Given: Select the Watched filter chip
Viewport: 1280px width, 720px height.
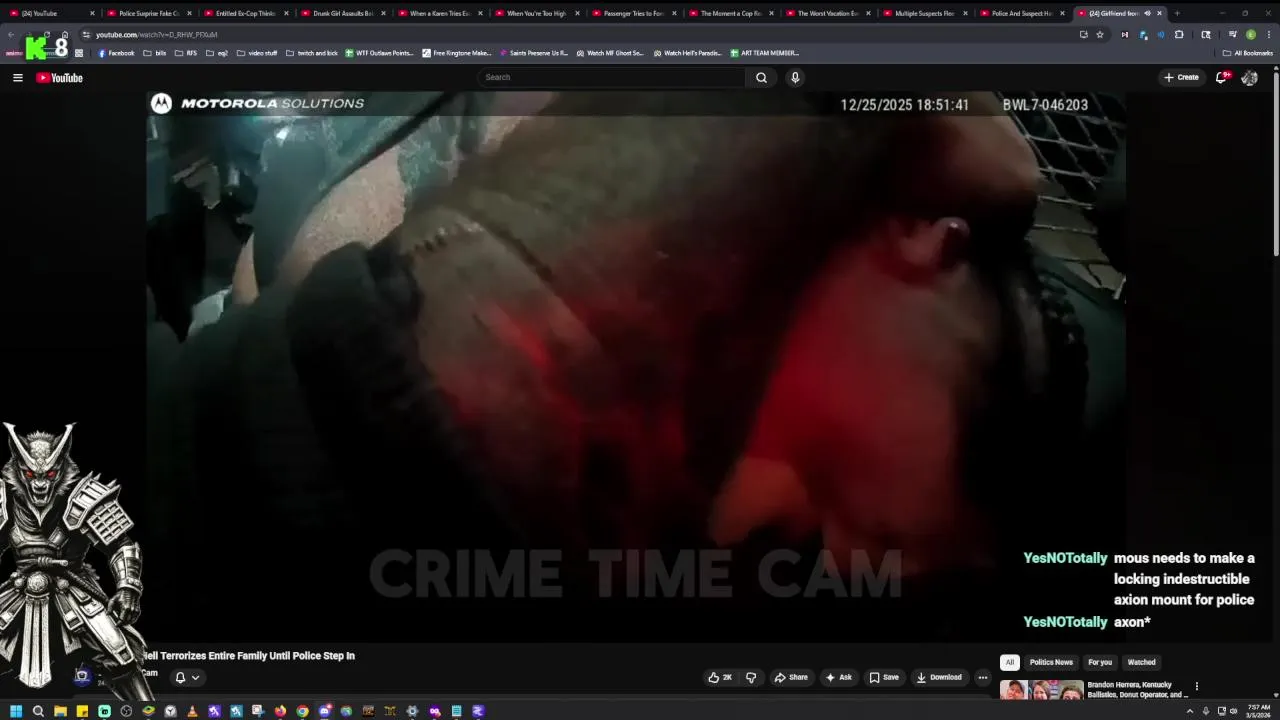Looking at the screenshot, I should 1141,662.
